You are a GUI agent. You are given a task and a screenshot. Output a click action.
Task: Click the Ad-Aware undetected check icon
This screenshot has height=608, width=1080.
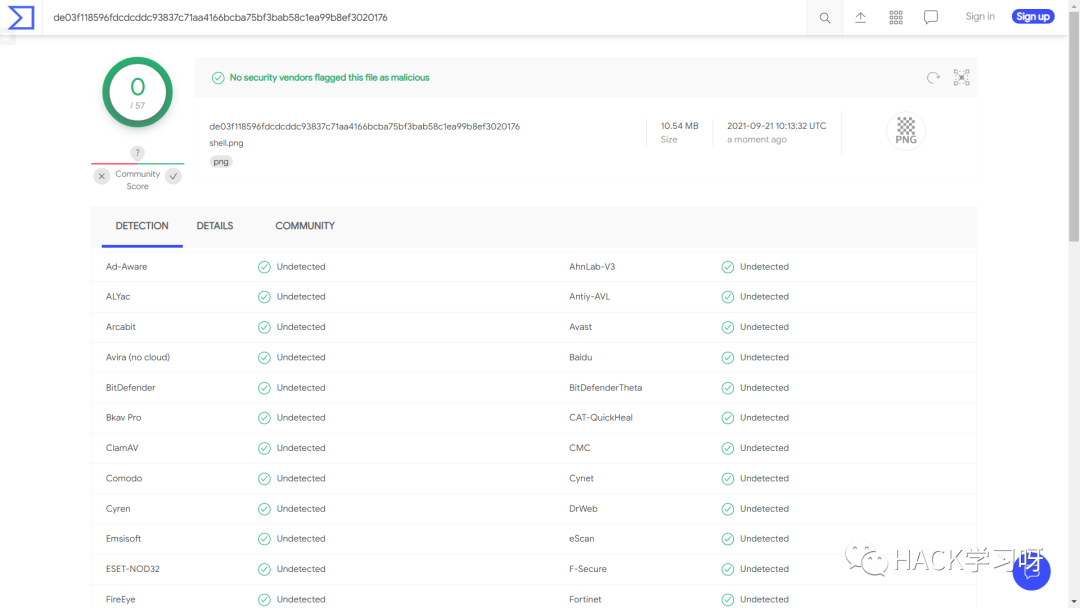pos(264,267)
